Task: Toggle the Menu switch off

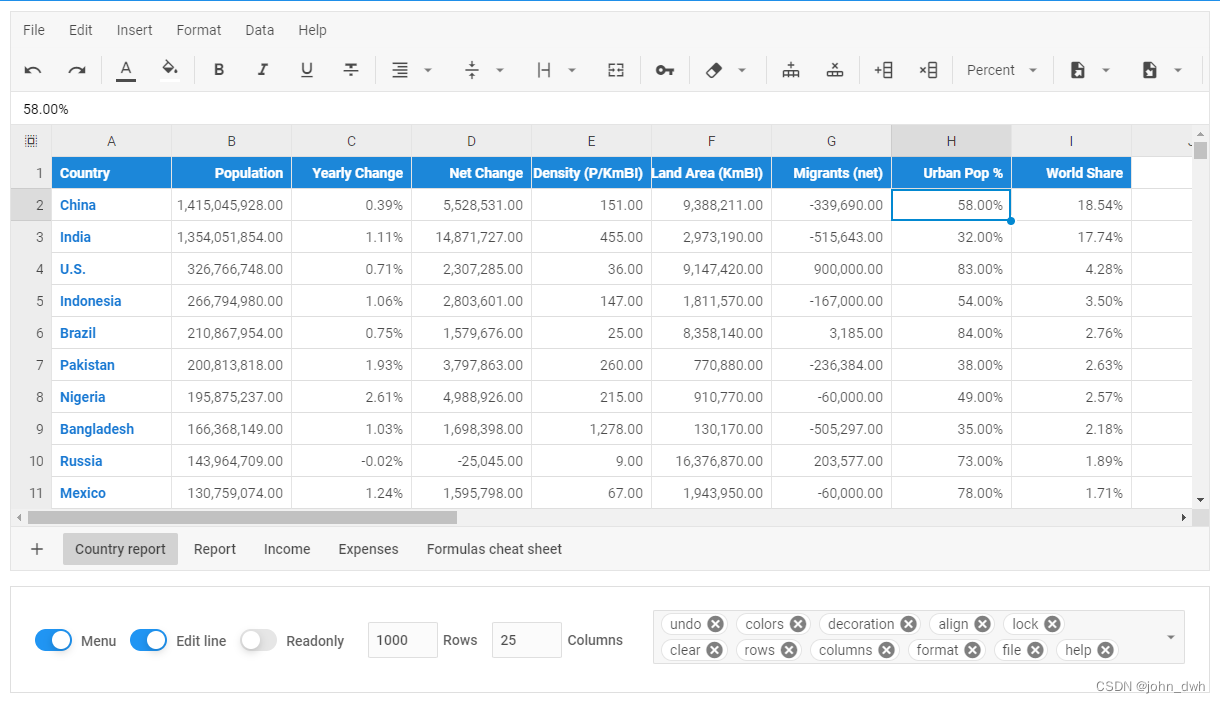Action: click(54, 640)
